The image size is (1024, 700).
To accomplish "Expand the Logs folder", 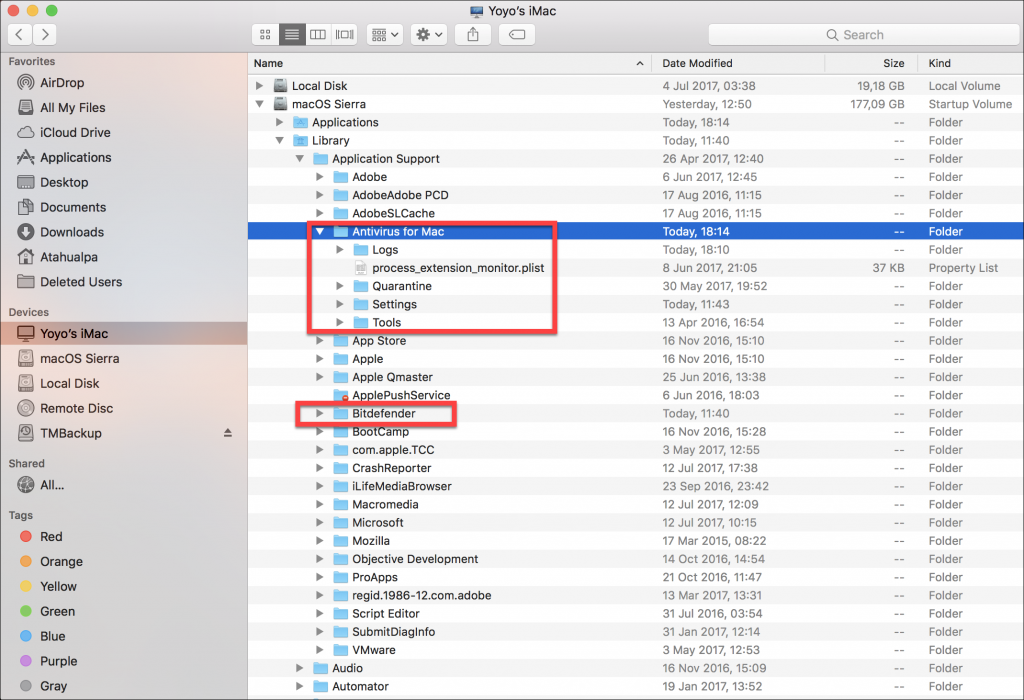I will [340, 249].
